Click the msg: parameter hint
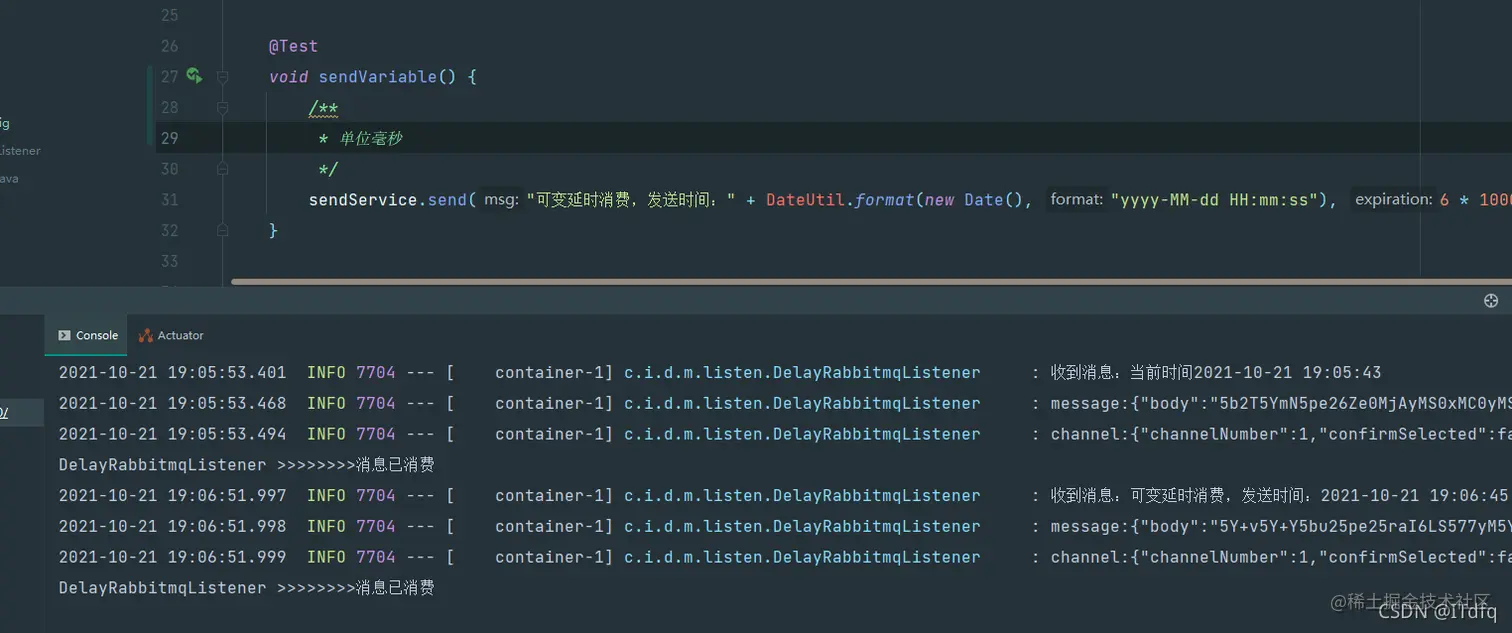 click(502, 200)
